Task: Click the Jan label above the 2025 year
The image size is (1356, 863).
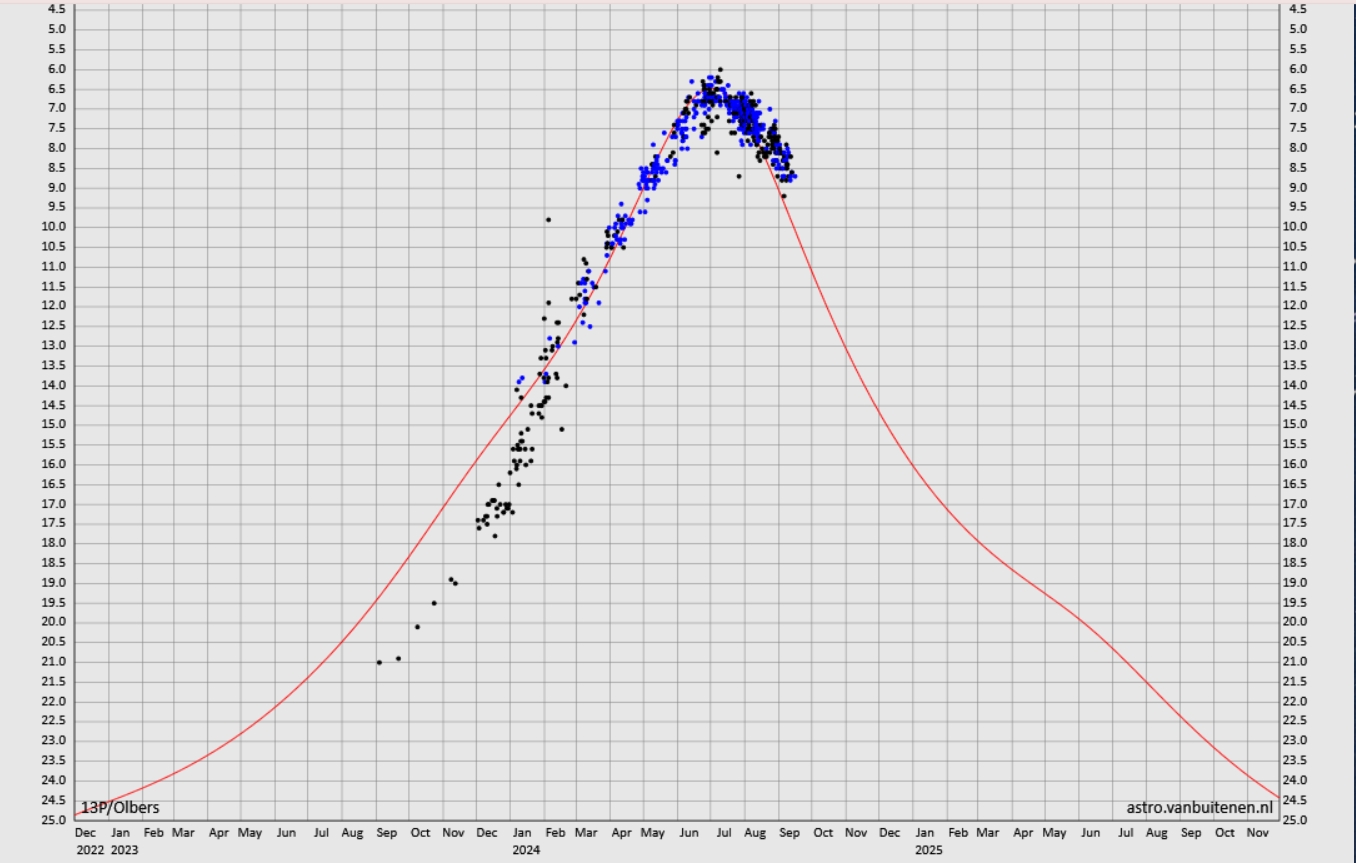Action: click(x=924, y=832)
